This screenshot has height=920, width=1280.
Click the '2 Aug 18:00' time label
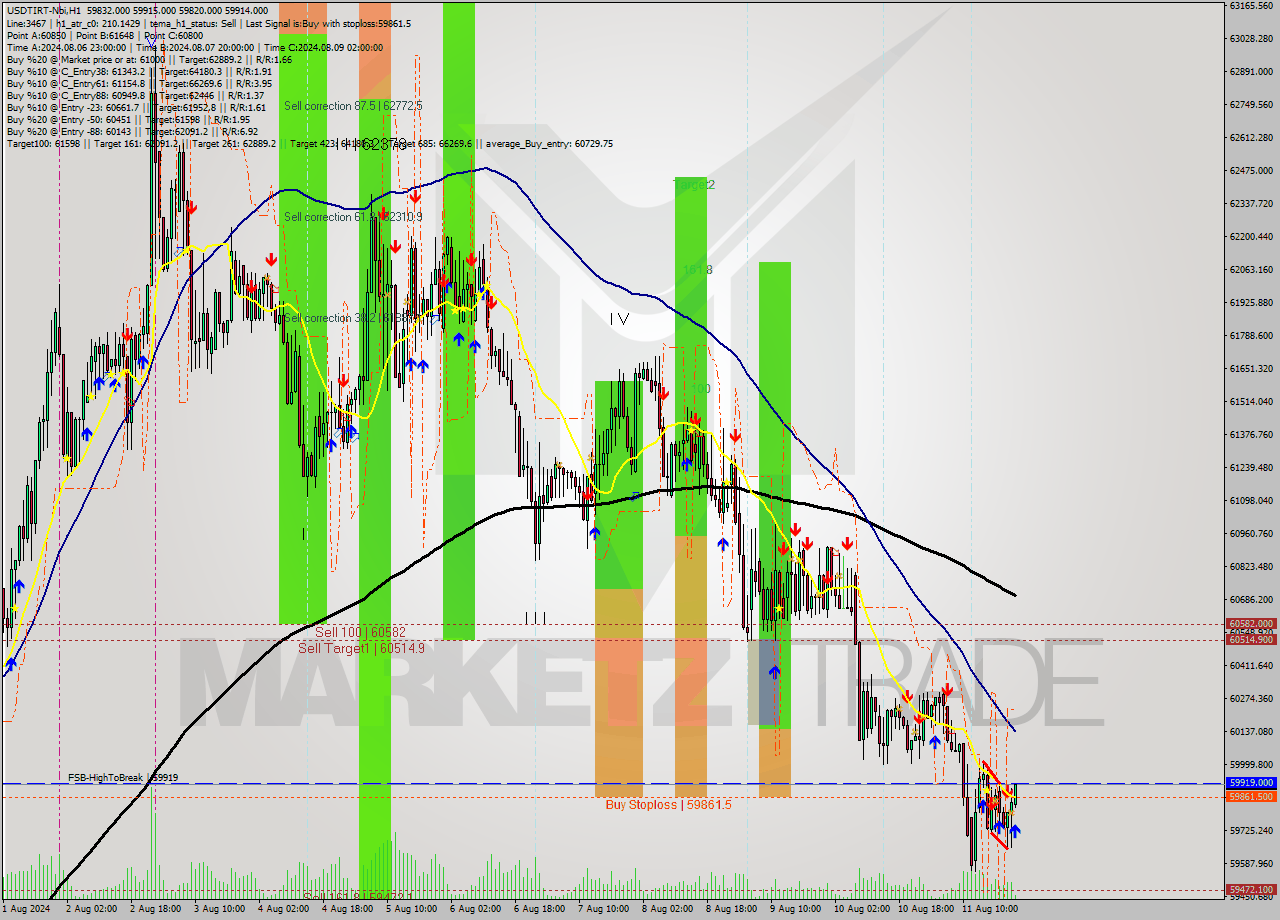click(x=153, y=908)
